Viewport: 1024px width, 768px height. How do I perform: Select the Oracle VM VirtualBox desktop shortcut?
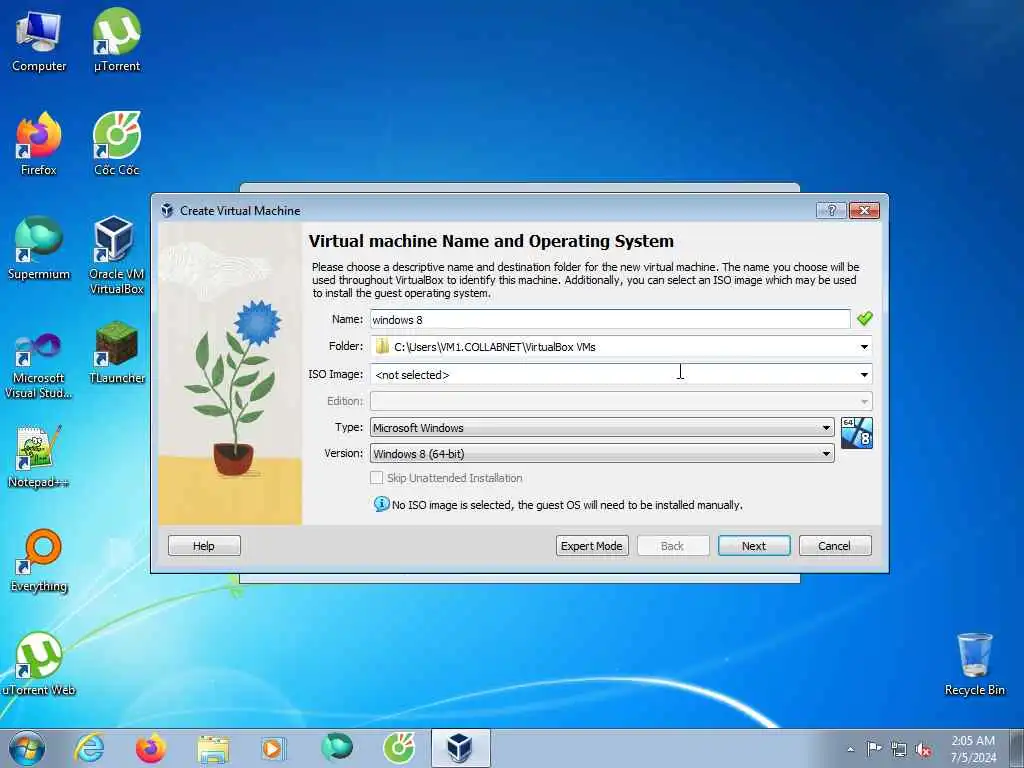tap(116, 255)
